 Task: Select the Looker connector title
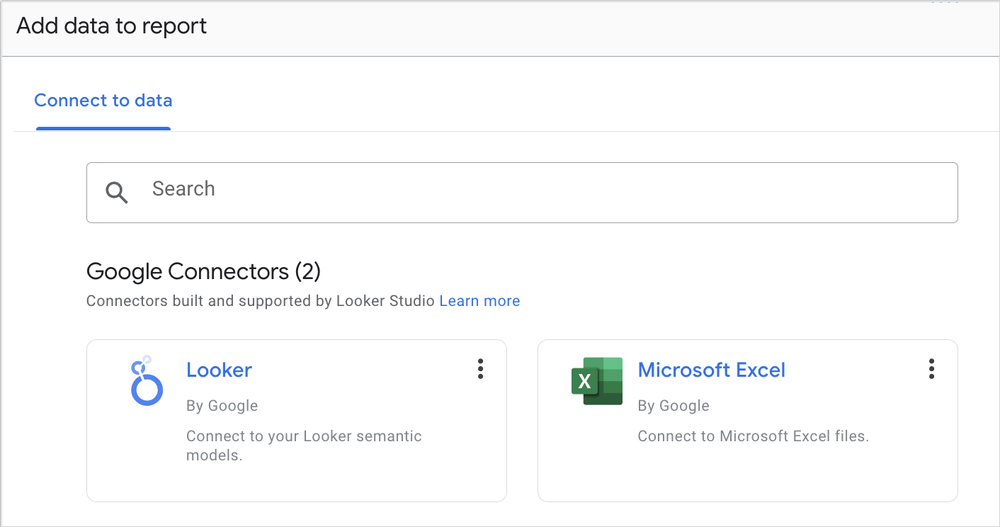(219, 370)
